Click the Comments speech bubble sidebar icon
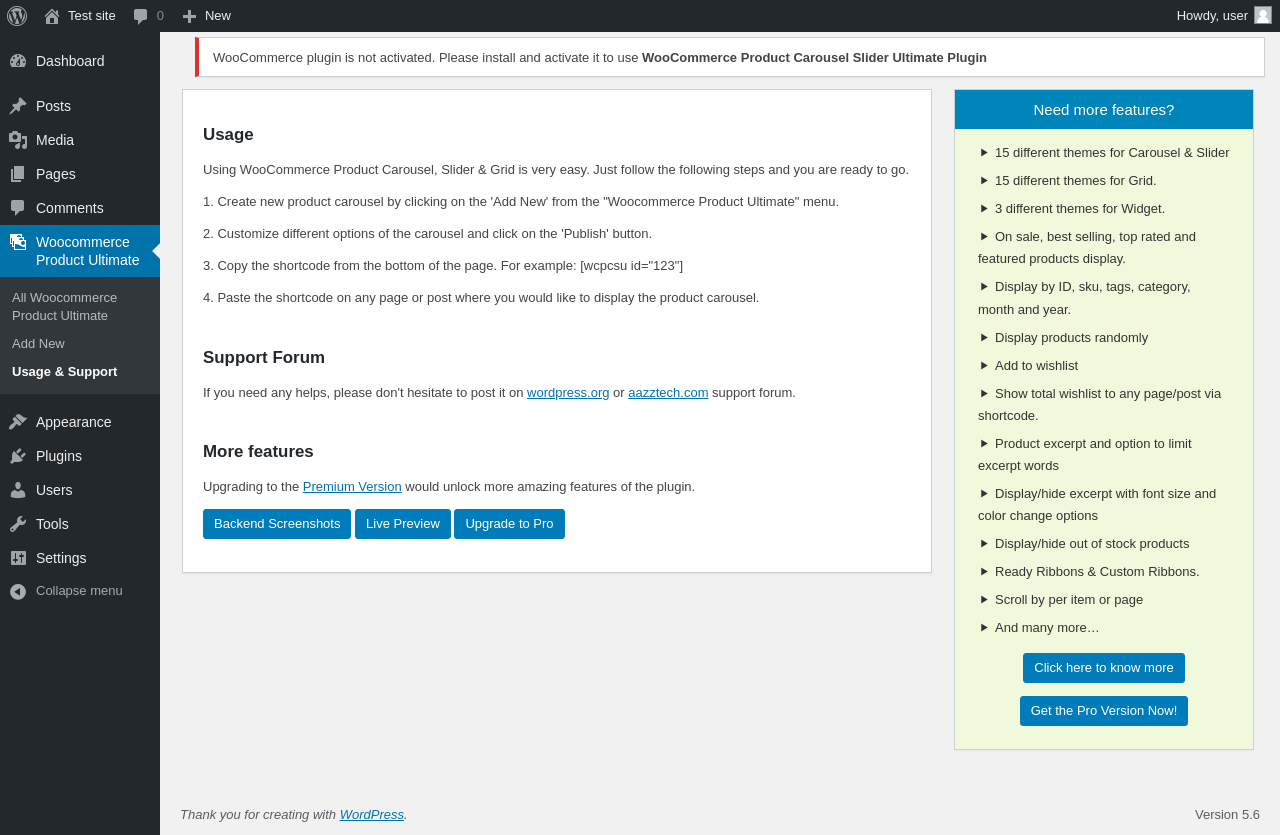1280x835 pixels. coord(18,208)
